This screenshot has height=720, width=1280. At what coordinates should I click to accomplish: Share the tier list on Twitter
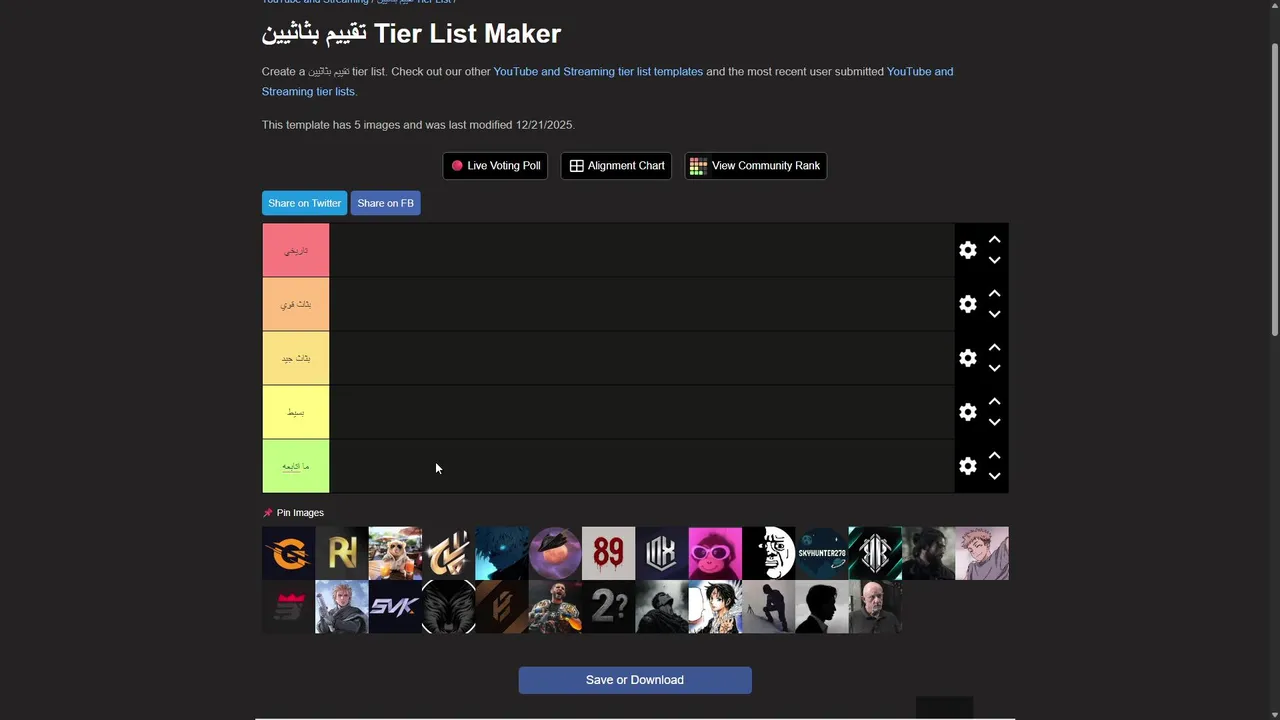click(x=304, y=203)
